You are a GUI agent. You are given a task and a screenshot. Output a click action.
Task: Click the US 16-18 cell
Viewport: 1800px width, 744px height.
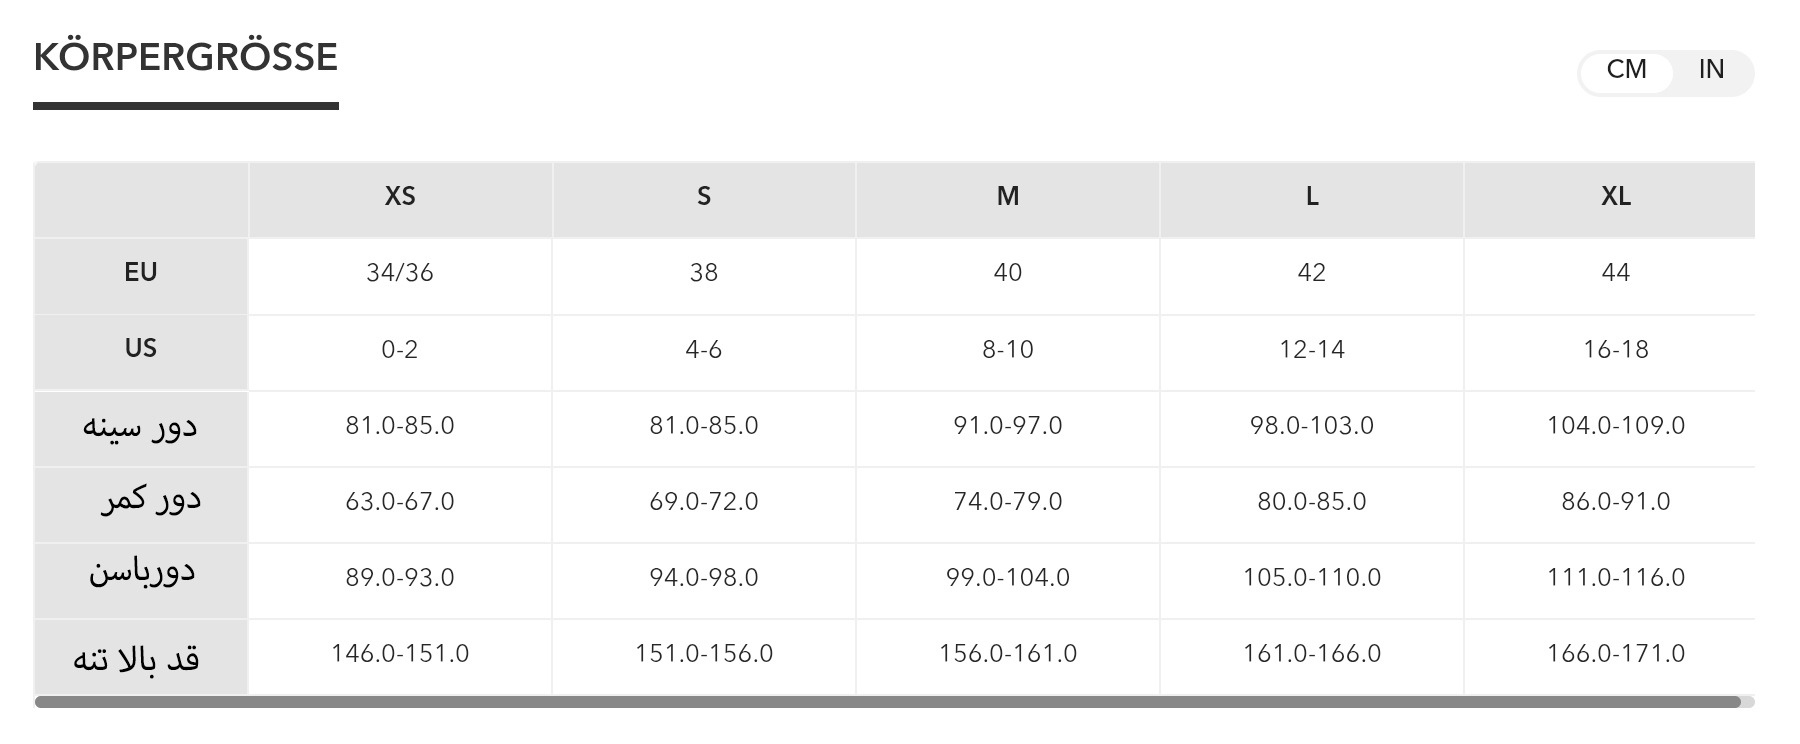pos(1616,350)
